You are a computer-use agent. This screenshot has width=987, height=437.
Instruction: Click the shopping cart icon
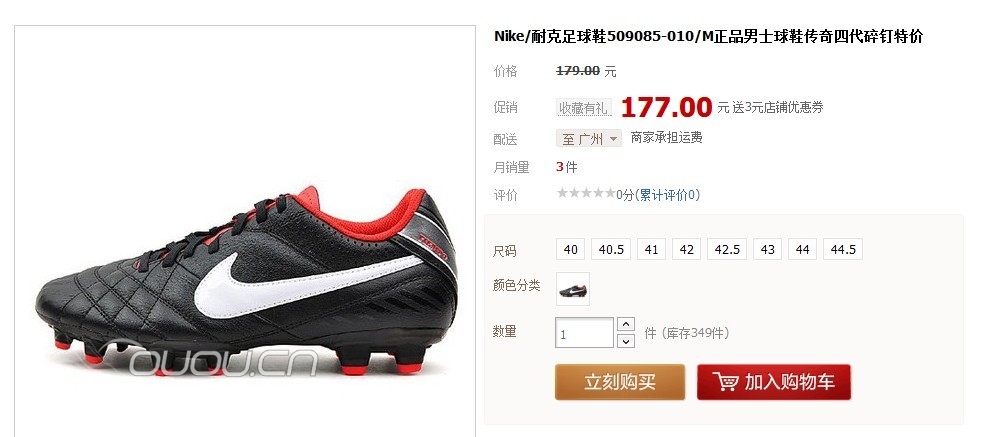pyautogui.click(x=726, y=381)
